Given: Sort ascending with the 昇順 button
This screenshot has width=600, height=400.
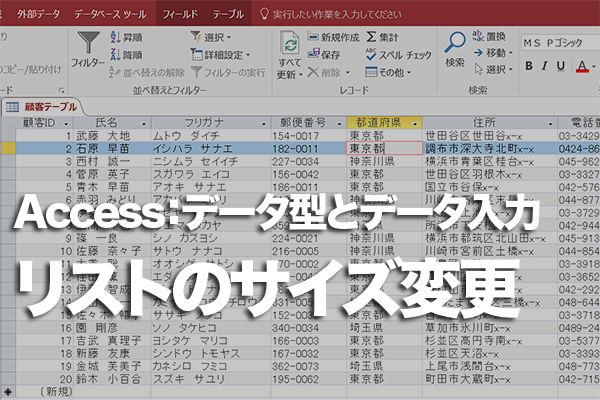Looking at the screenshot, I should tap(126, 37).
